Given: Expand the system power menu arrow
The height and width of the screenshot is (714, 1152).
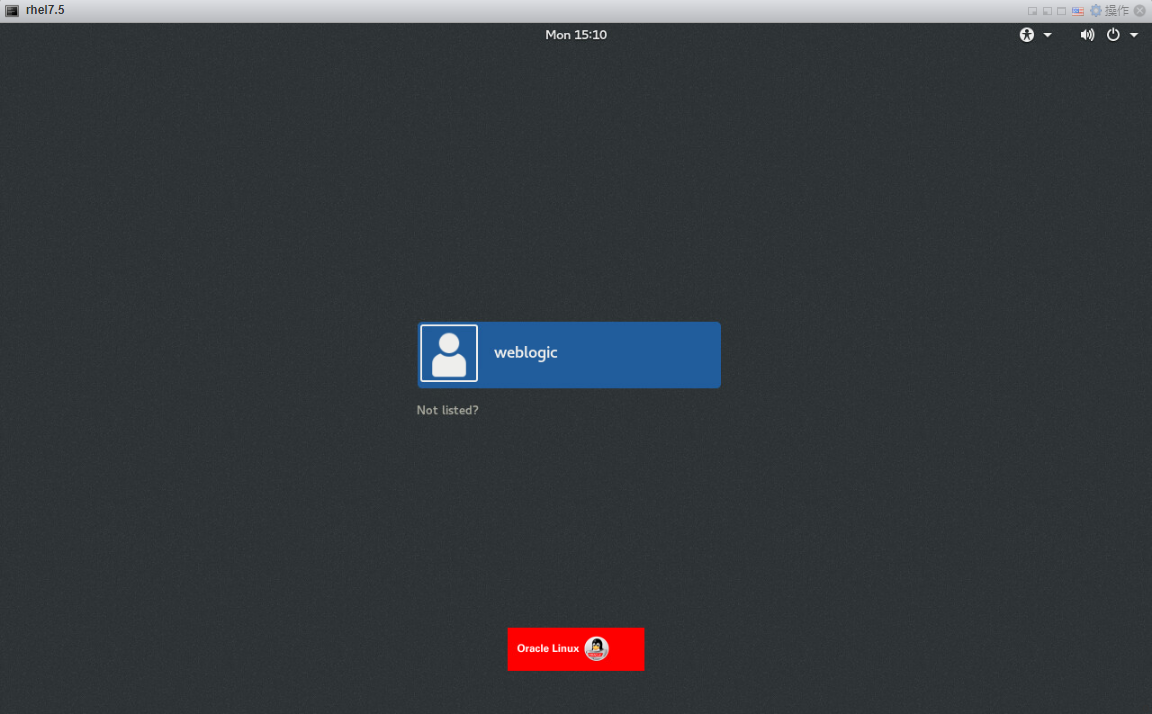Looking at the screenshot, I should point(1134,35).
